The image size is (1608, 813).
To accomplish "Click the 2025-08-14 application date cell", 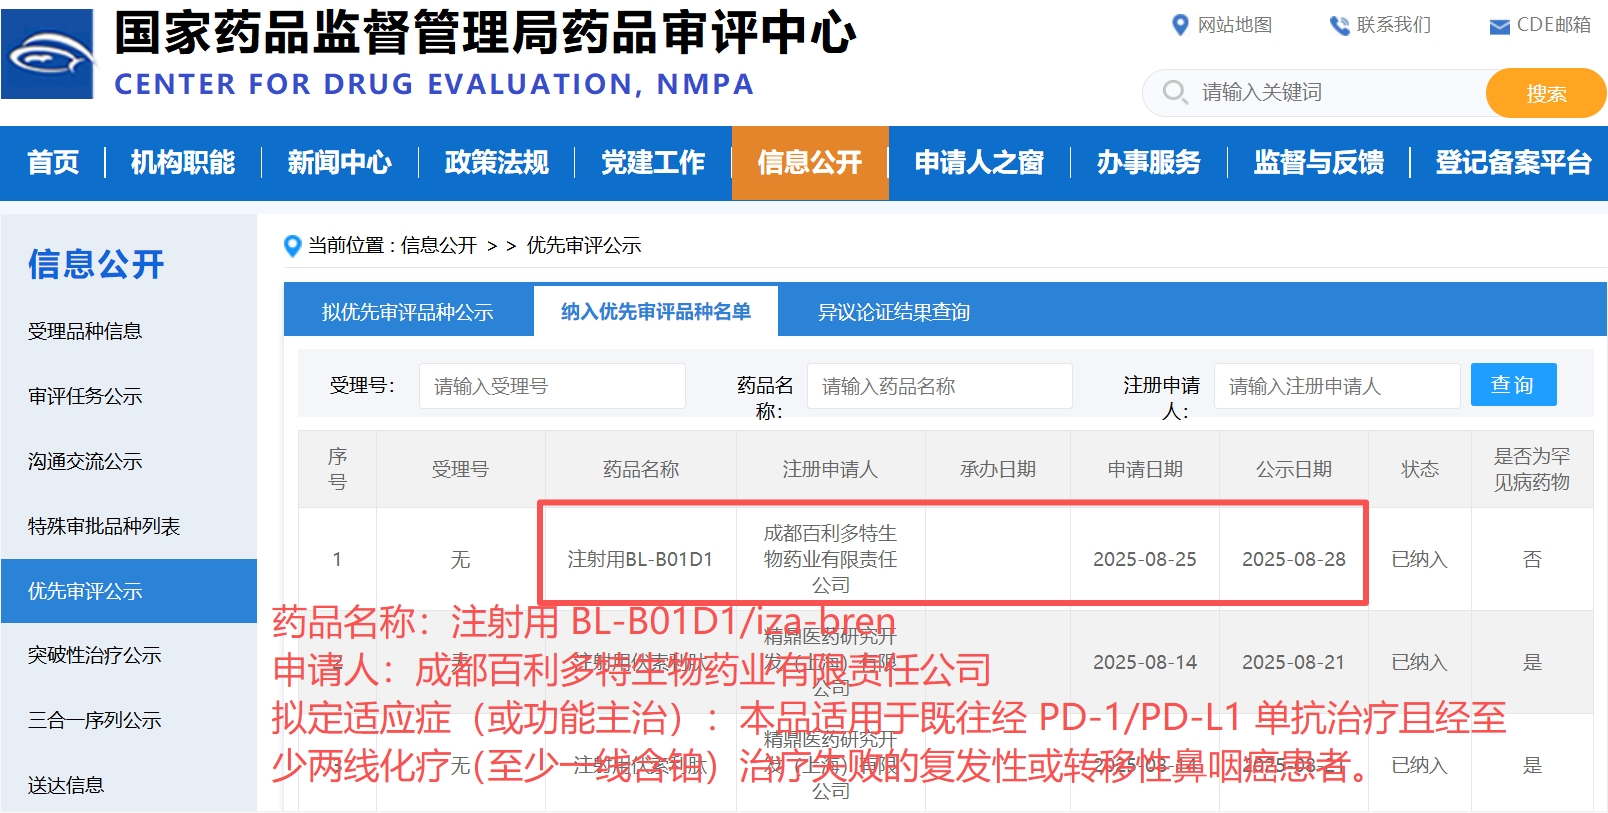I will [x=1145, y=662].
